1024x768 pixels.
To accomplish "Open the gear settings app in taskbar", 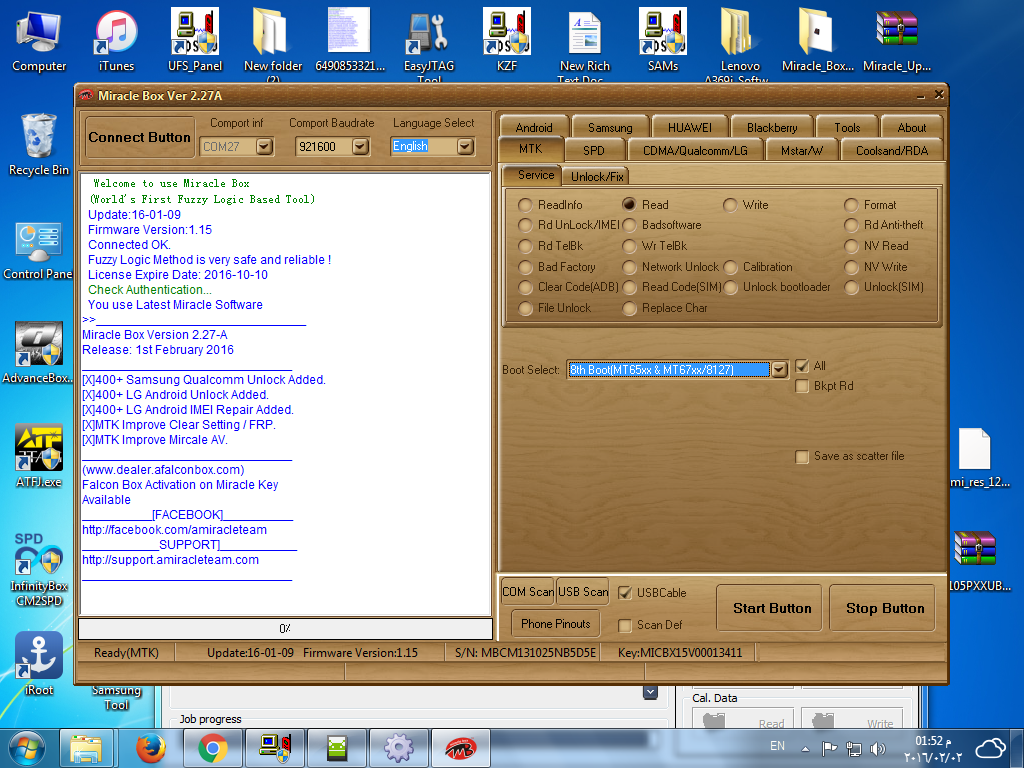I will coord(398,748).
